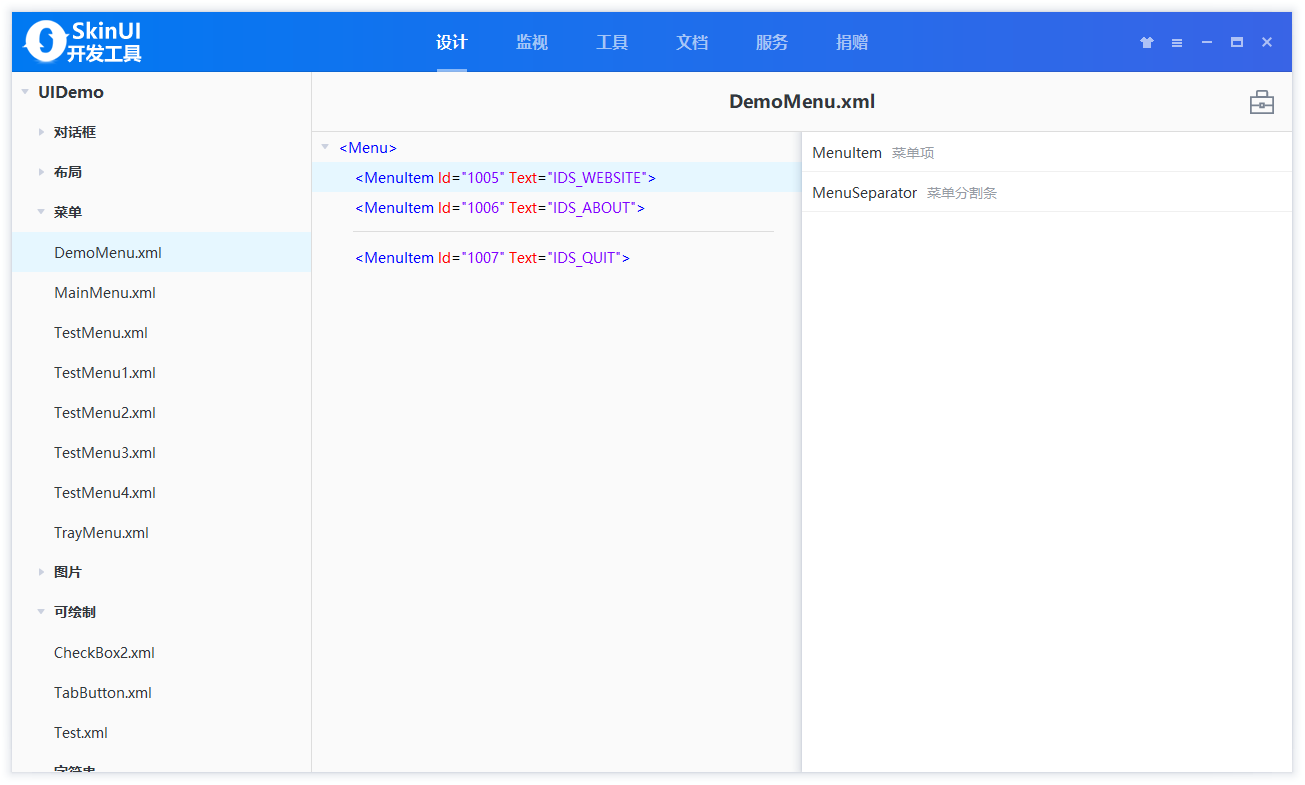The height and width of the screenshot is (785, 1305).
Task: Open the 捐赠 tab
Action: click(x=852, y=42)
